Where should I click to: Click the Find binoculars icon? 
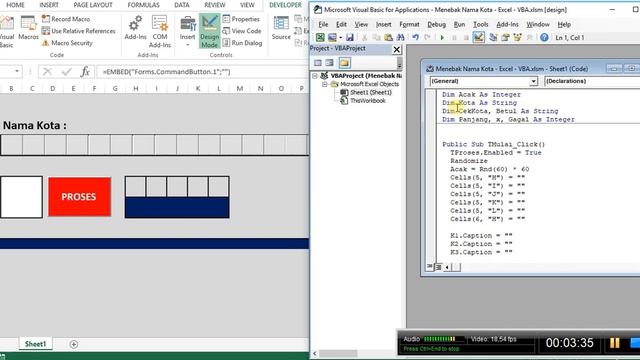[x=400, y=38]
